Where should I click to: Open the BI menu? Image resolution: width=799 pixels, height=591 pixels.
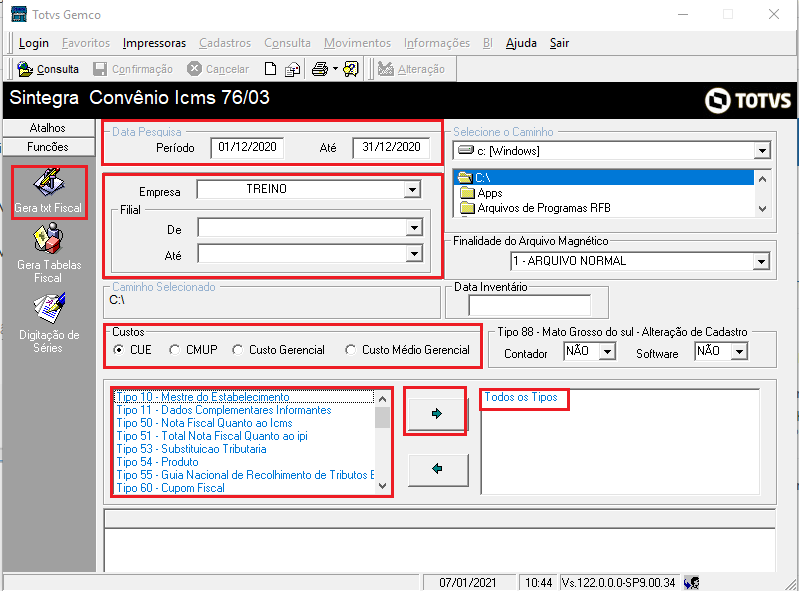pyautogui.click(x=488, y=43)
